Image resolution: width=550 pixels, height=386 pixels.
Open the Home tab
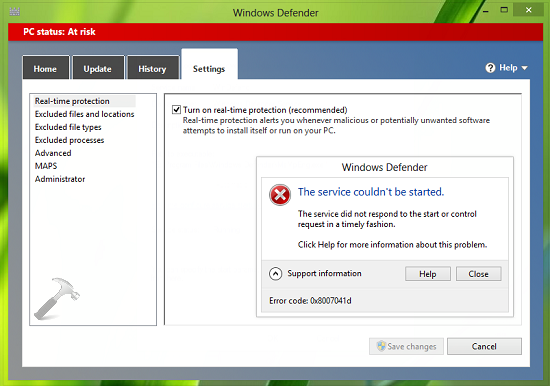point(46,67)
